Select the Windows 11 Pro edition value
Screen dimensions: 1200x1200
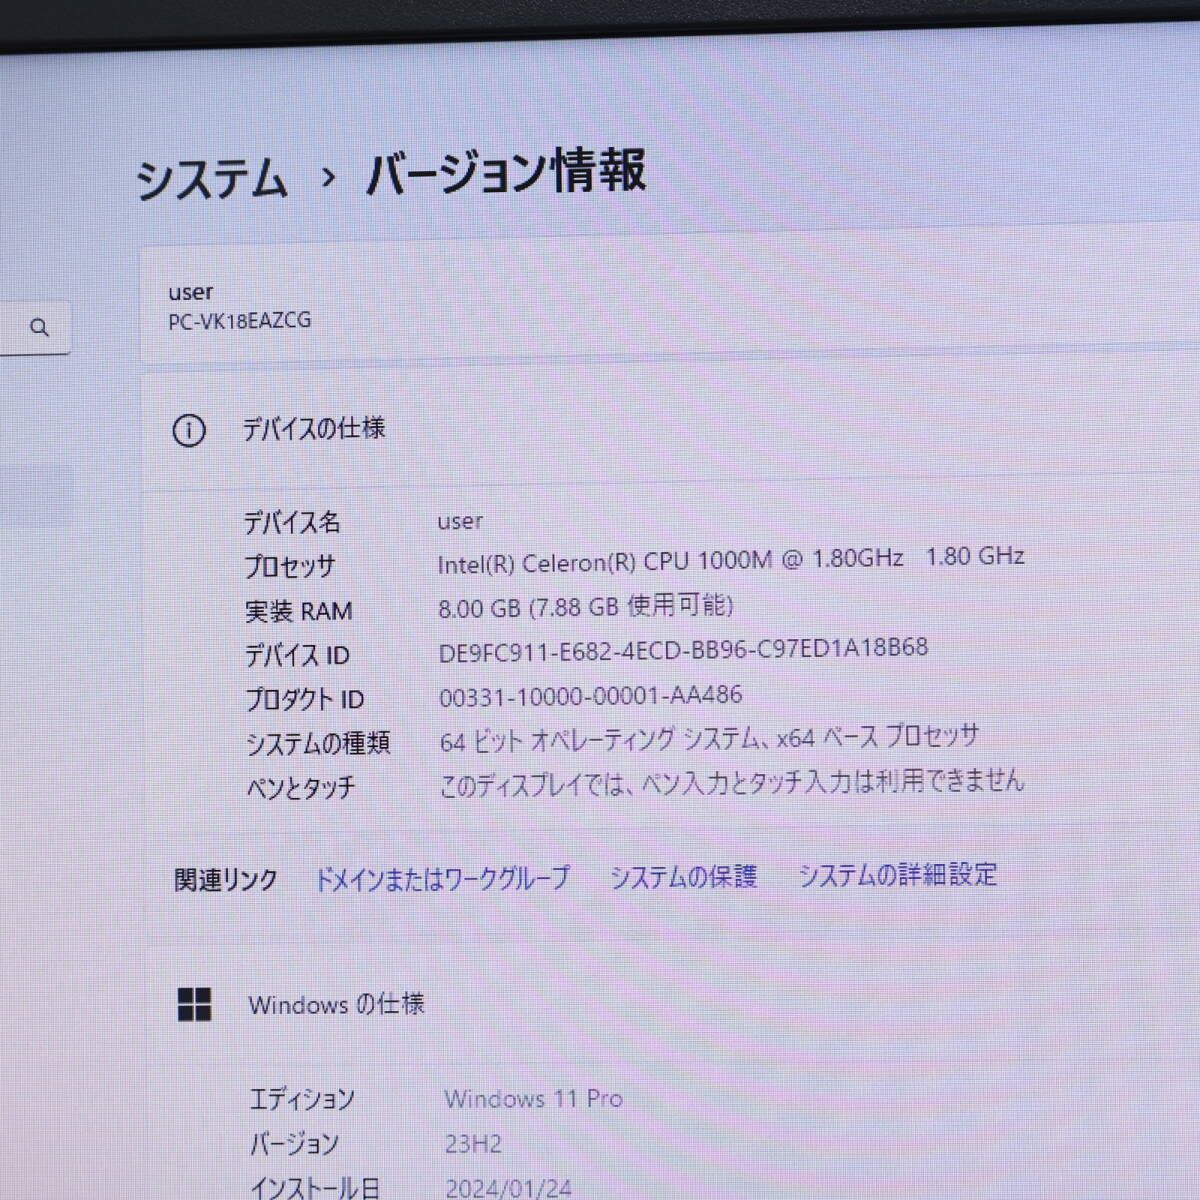534,1099
